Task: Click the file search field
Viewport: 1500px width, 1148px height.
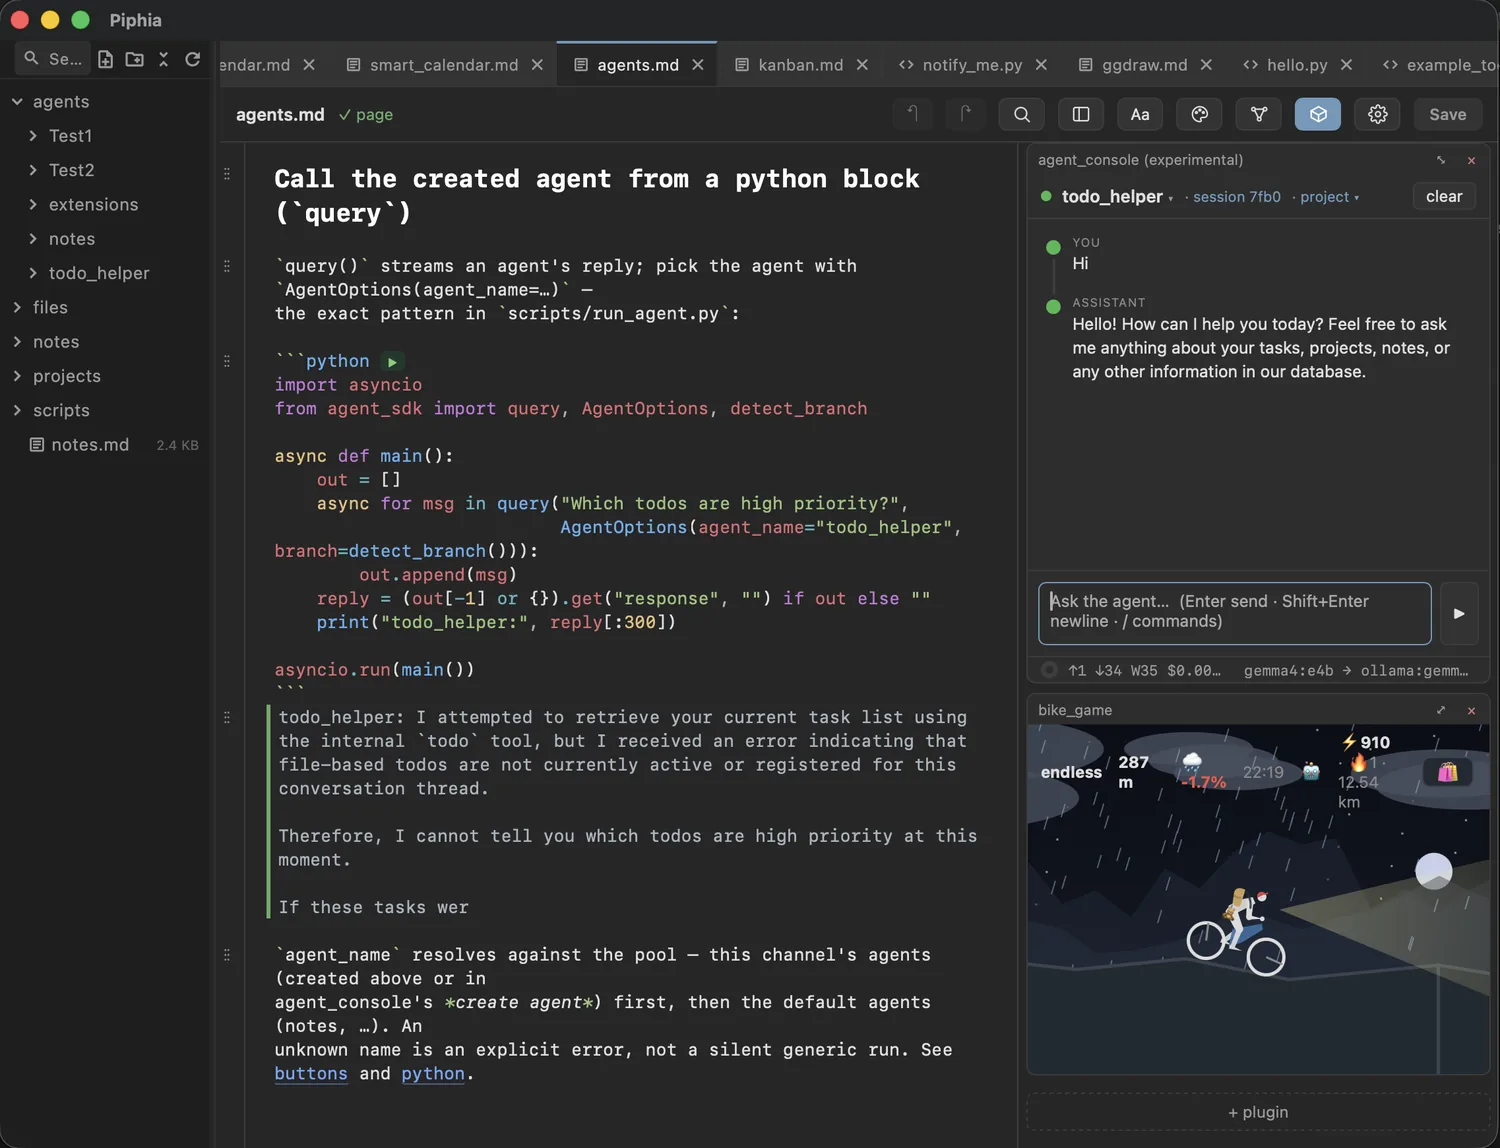Action: tap(54, 59)
